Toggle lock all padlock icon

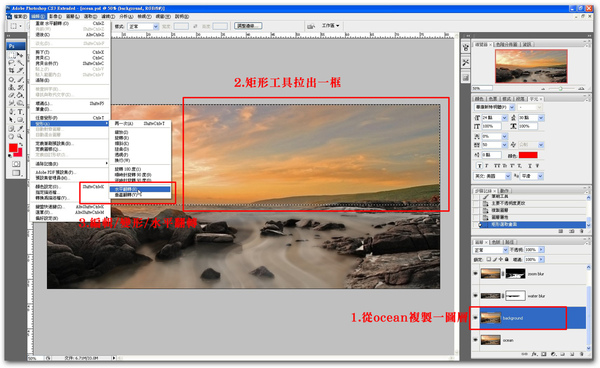(507, 259)
